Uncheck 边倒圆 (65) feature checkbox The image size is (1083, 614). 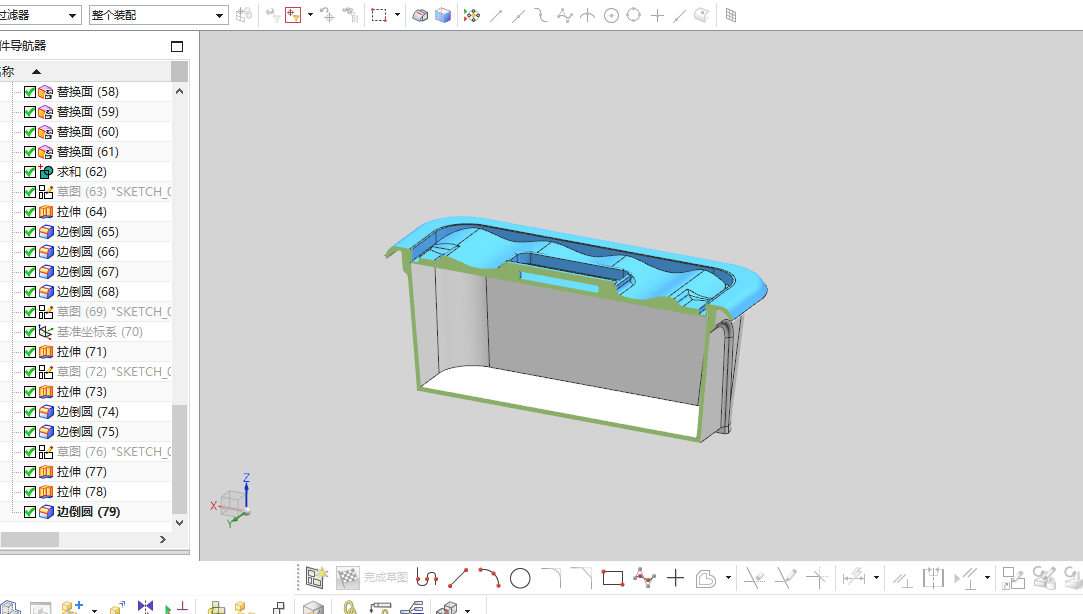30,232
